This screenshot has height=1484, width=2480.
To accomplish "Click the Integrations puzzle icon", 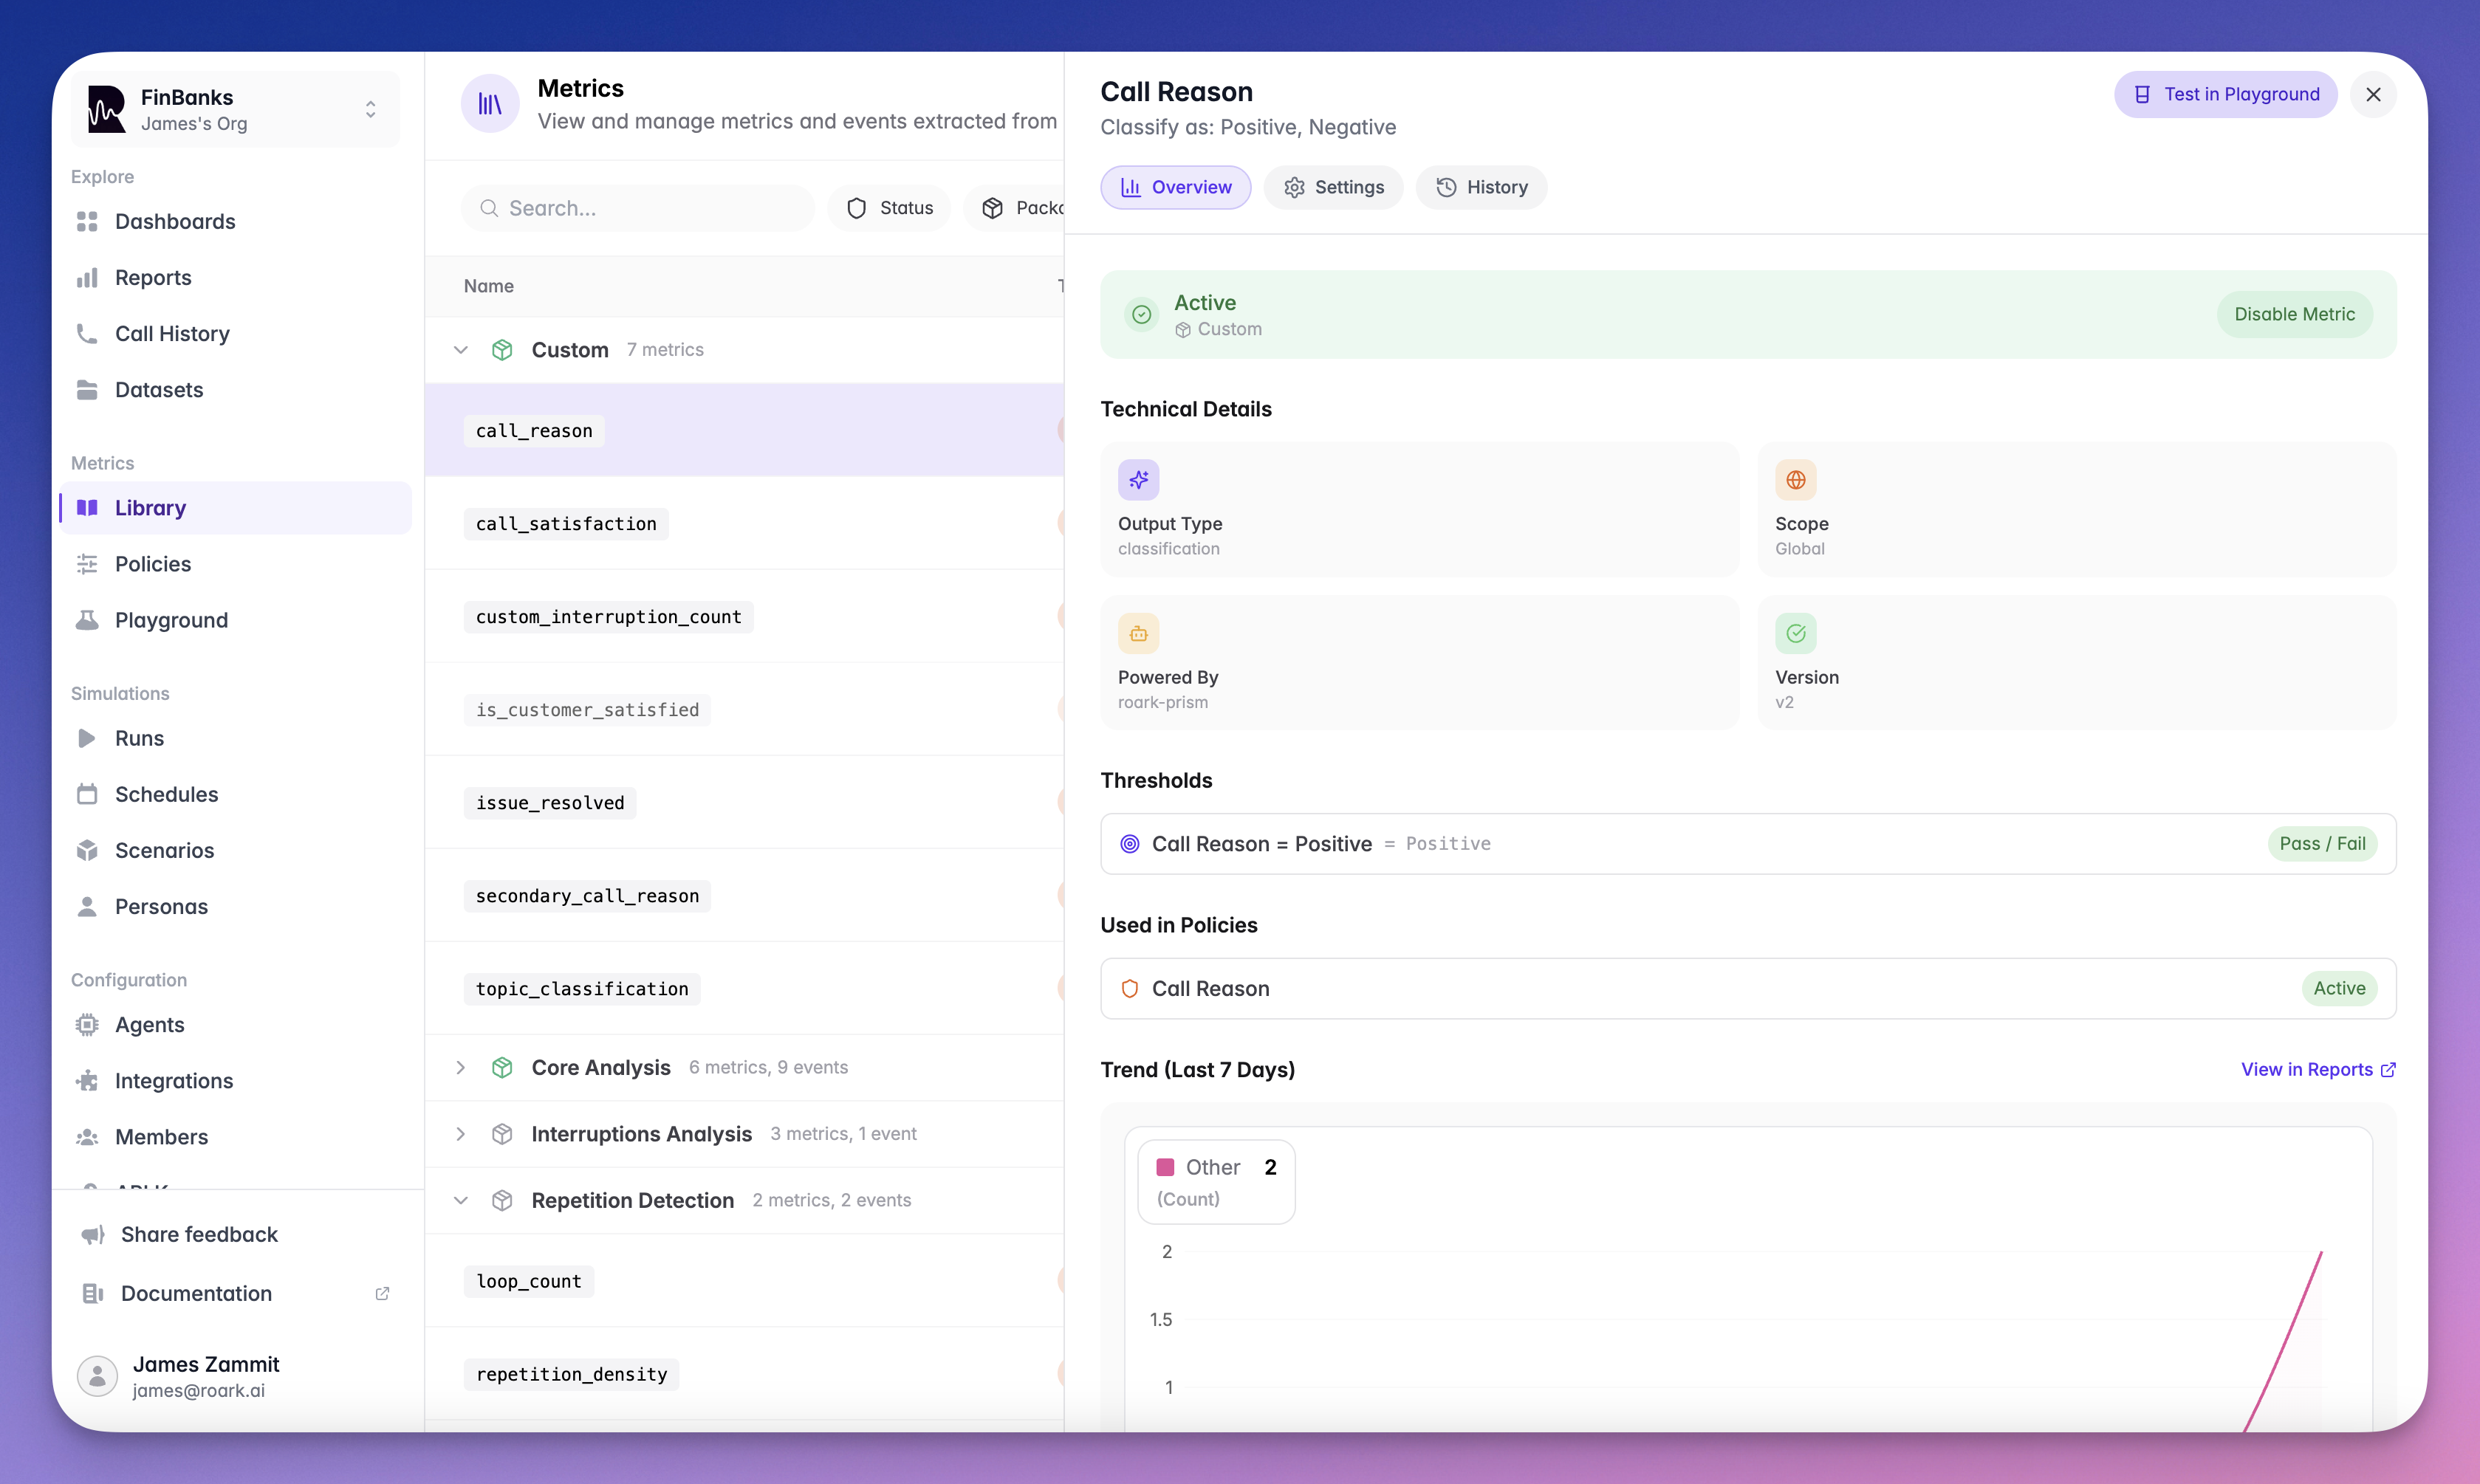I will (x=87, y=1080).
